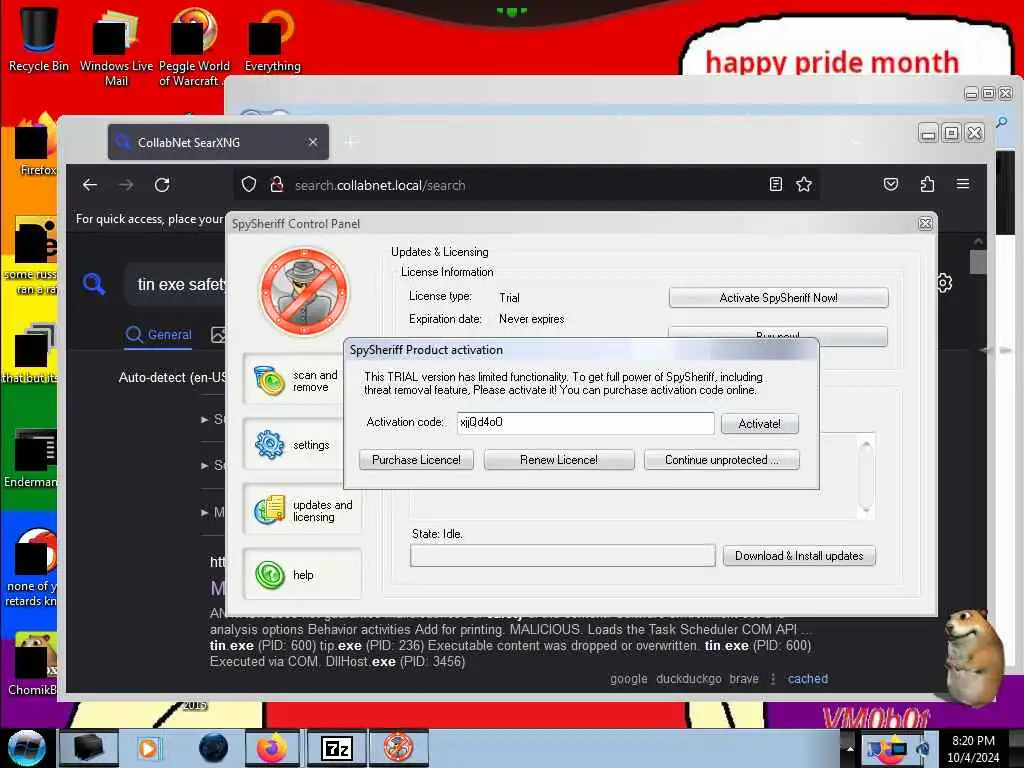Click the SearXNG magnifier search icon
Screen dimensions: 1024x768
click(94, 284)
